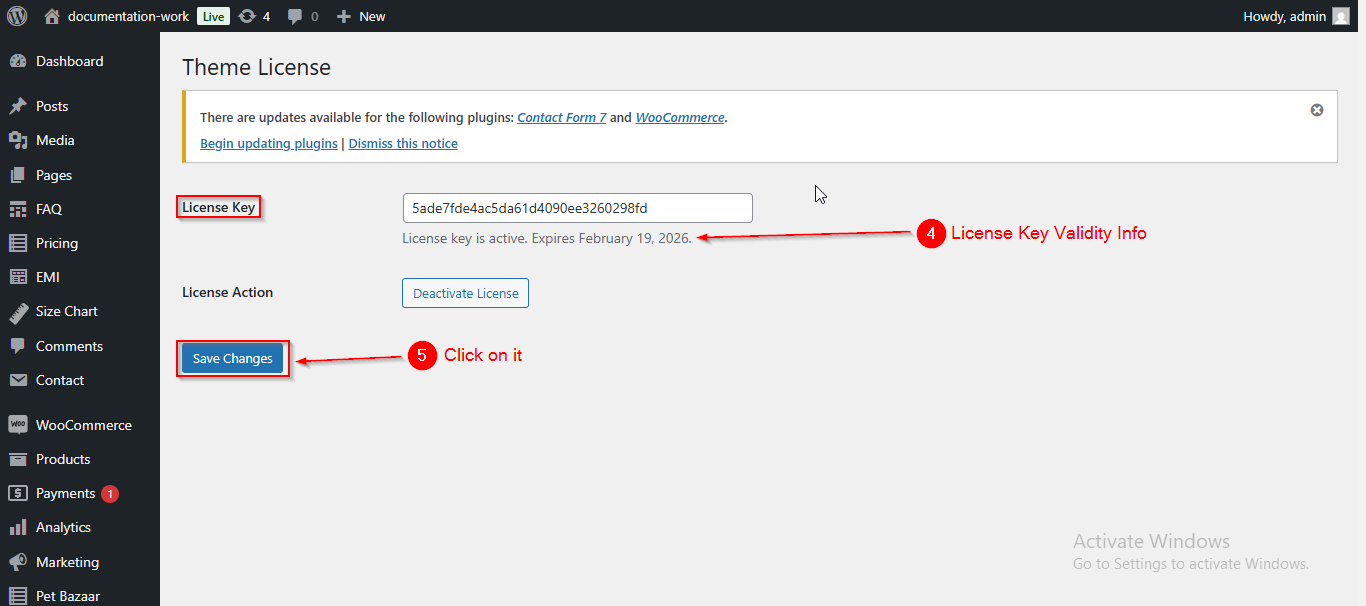Click the license expiry status text
This screenshot has width=1366, height=606.
coord(547,238)
